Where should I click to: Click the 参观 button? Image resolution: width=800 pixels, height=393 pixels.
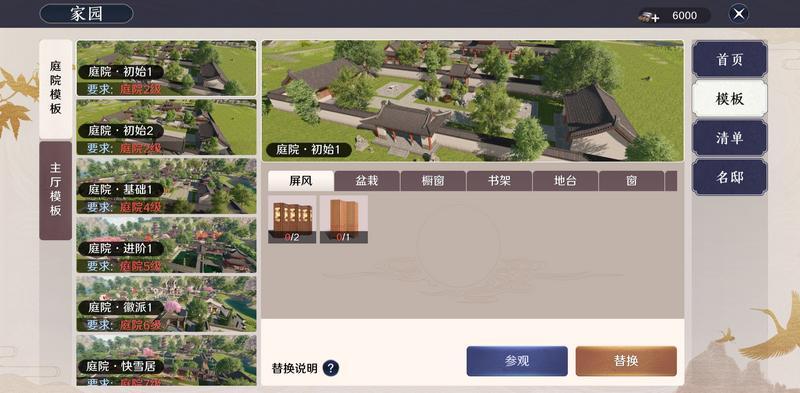tap(517, 361)
